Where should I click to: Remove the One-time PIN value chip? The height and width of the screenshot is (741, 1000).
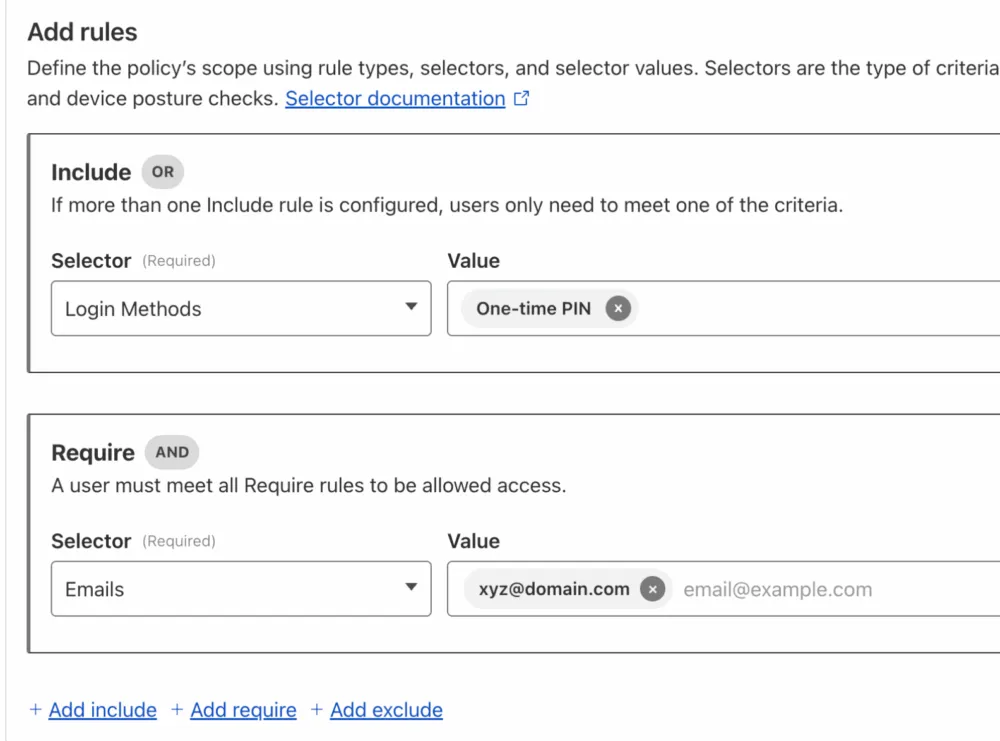pos(617,309)
